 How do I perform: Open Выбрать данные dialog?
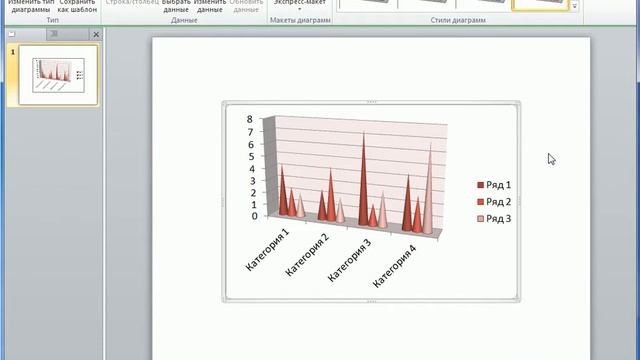(x=176, y=6)
